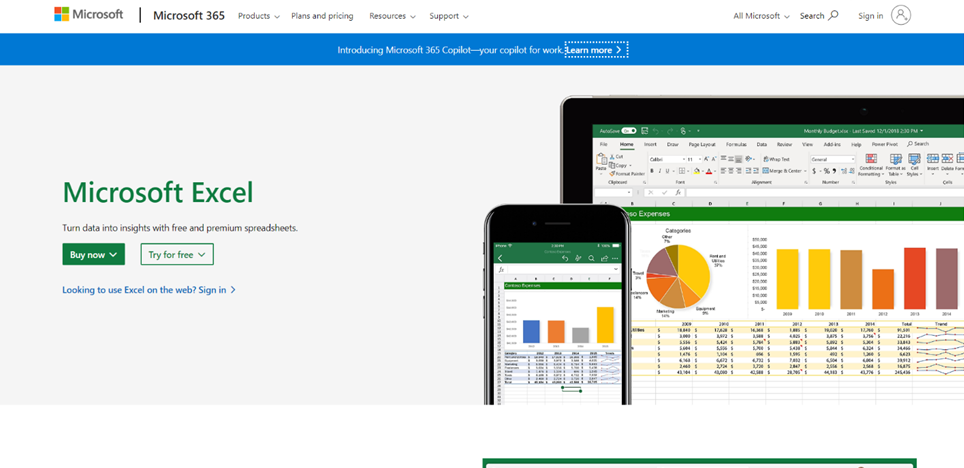Toggle Underline in the laptop Excel ribbon

[667, 171]
